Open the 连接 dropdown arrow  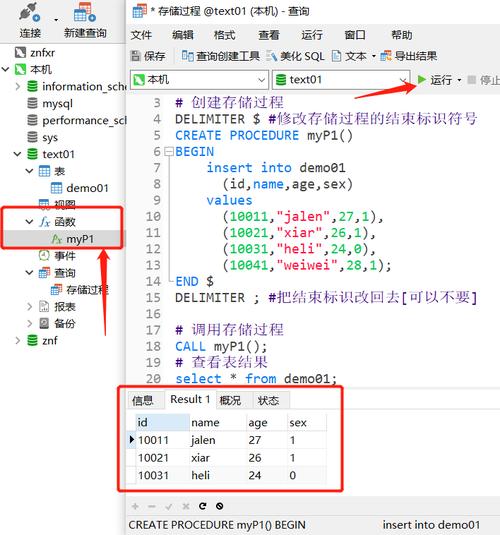56,20
